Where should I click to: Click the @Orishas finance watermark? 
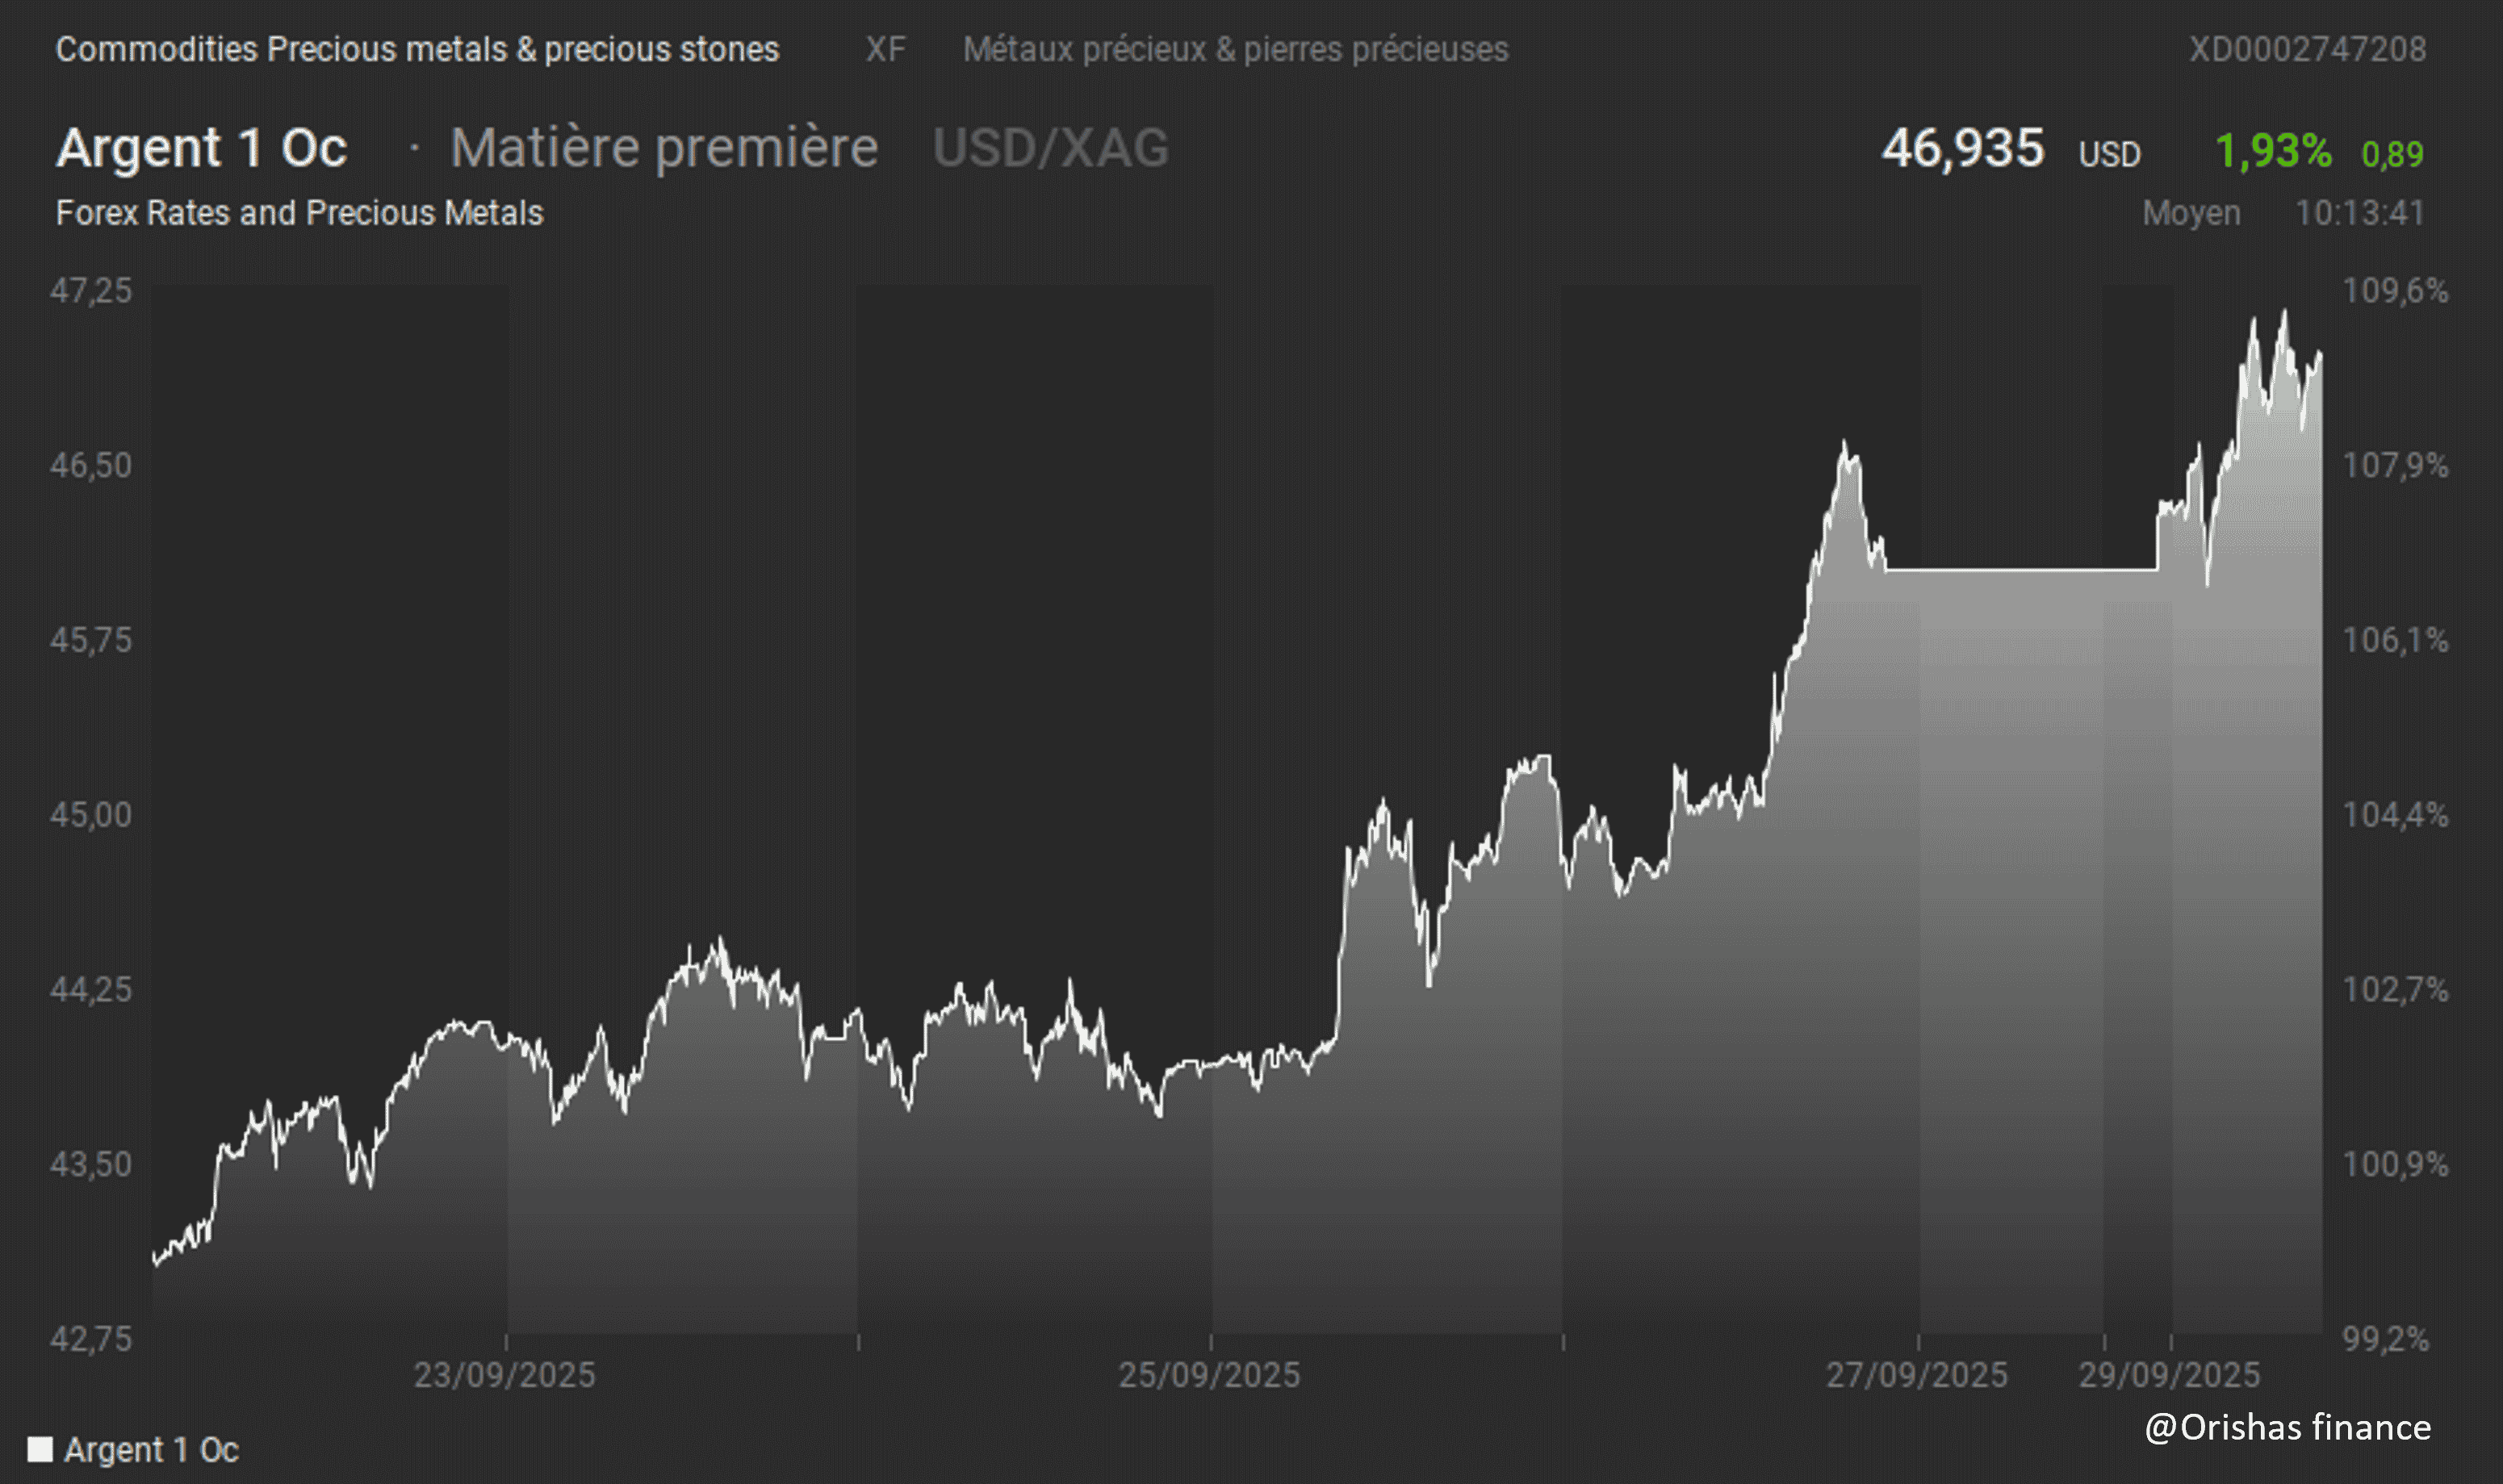pyautogui.click(x=2287, y=1427)
